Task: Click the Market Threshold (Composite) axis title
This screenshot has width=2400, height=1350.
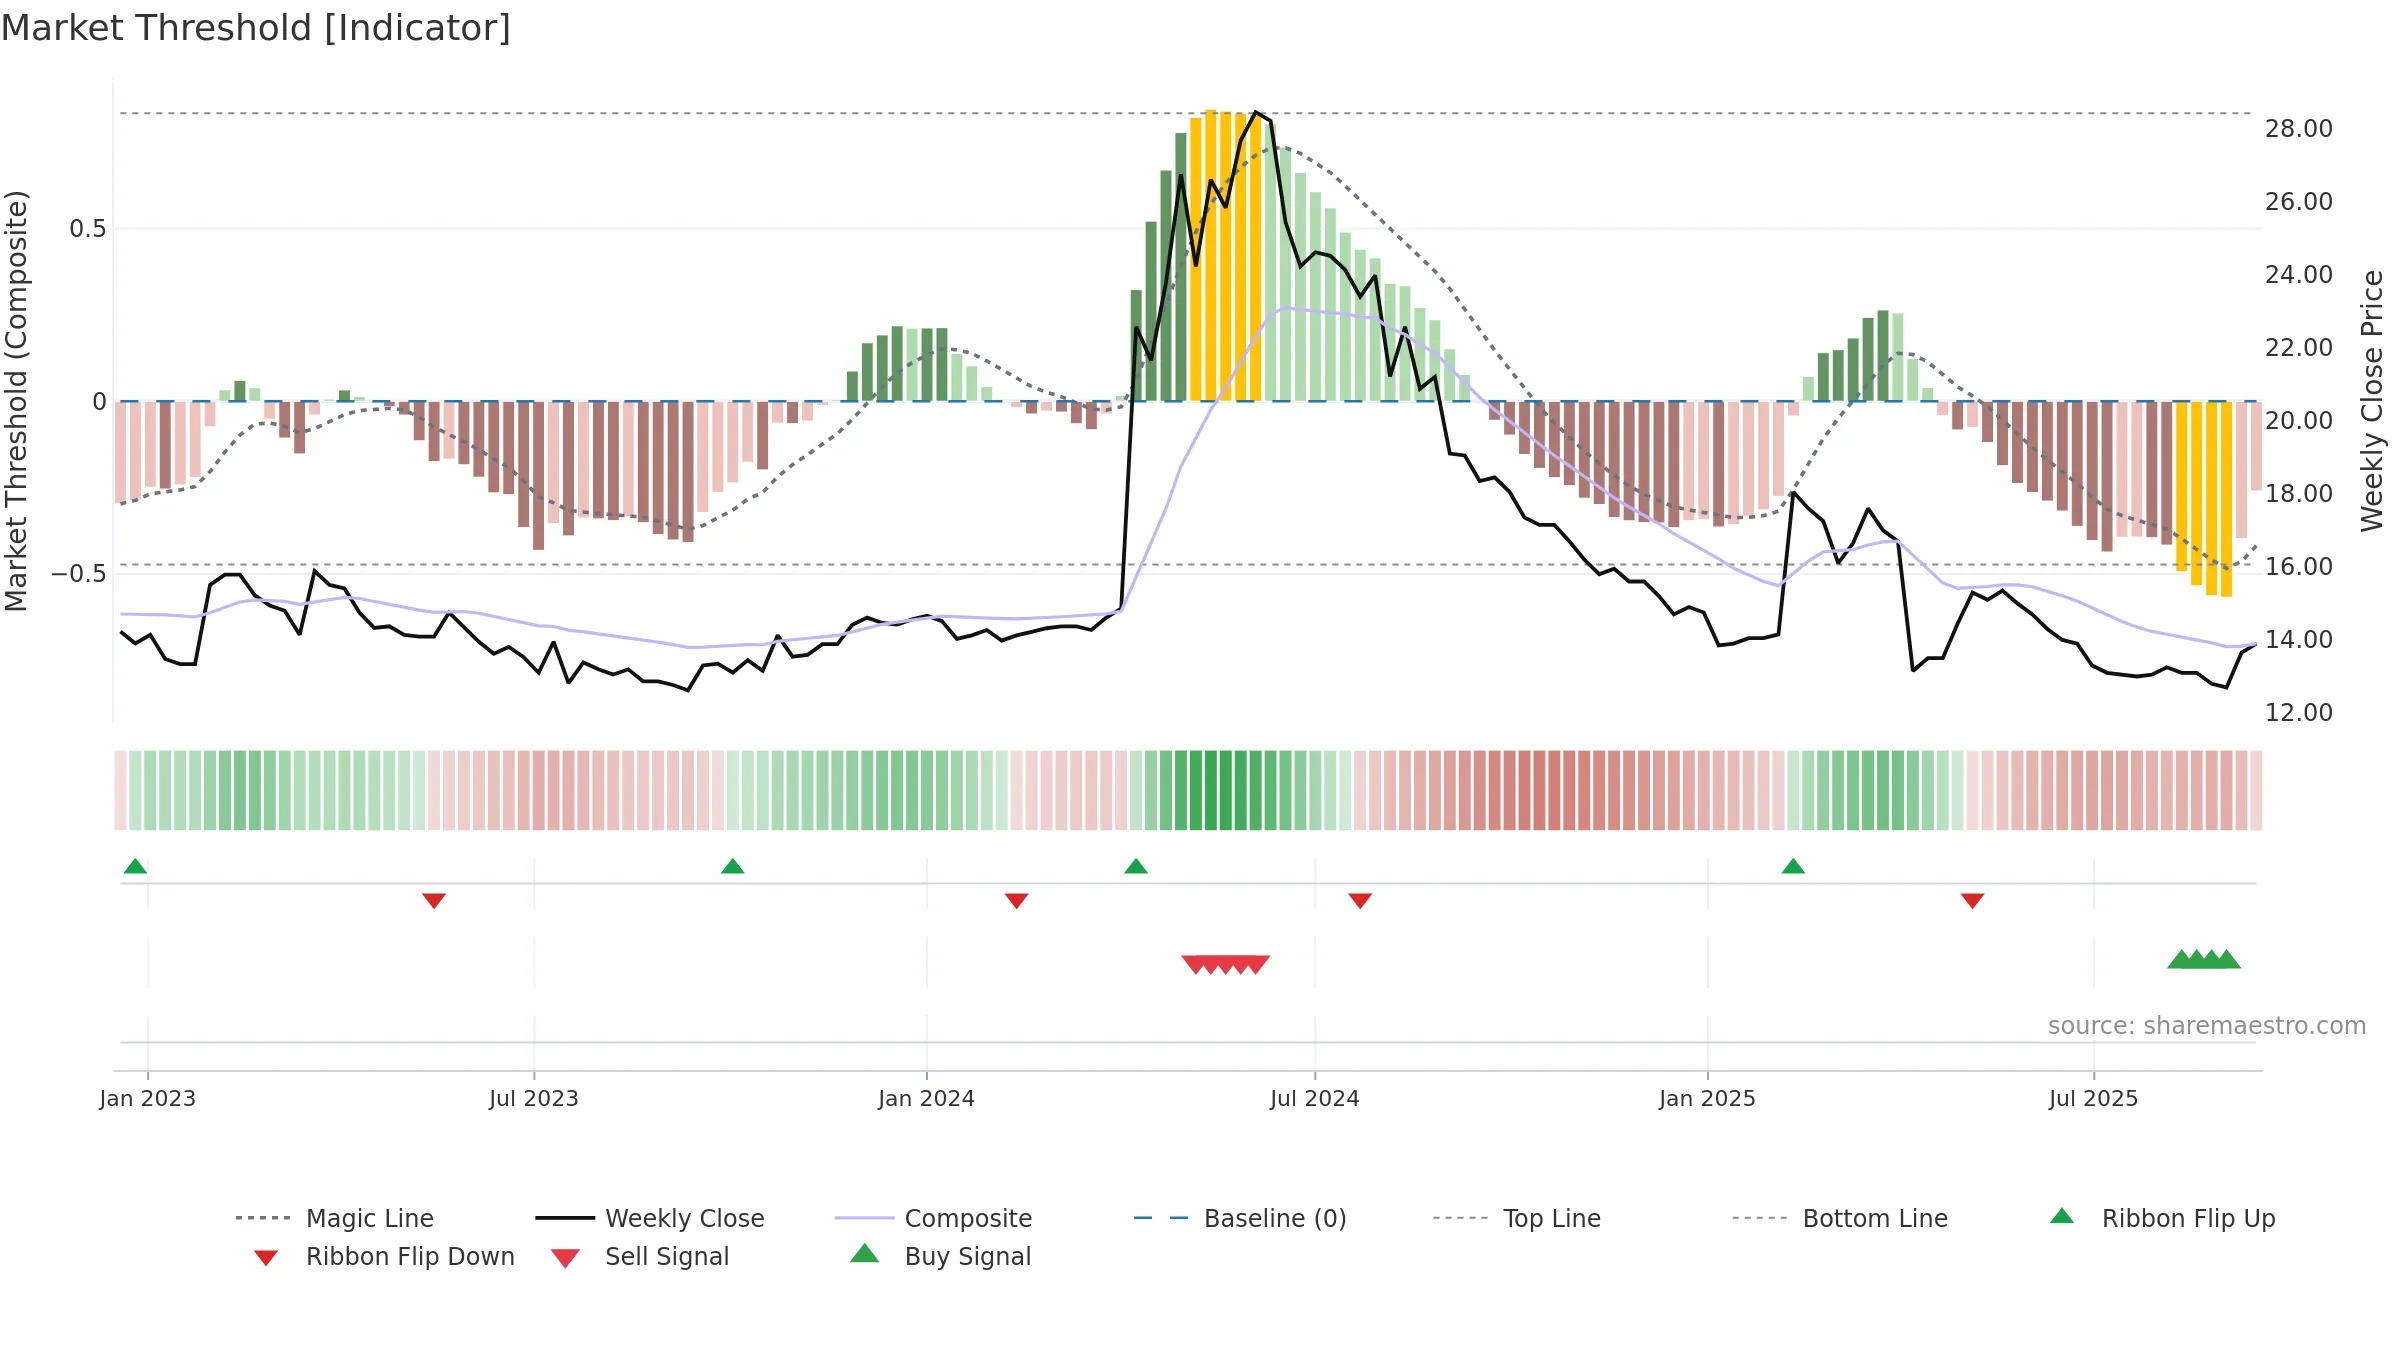Action: click(x=16, y=400)
